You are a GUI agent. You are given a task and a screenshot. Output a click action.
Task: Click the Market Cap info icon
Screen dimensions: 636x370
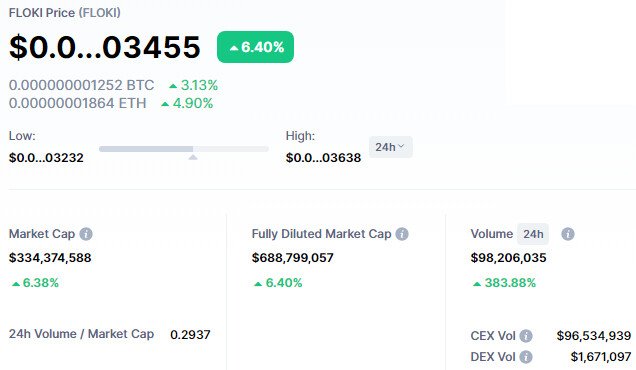86,234
